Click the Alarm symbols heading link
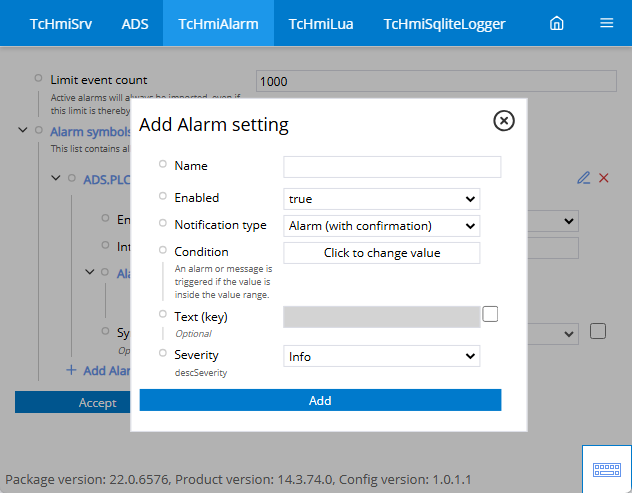This screenshot has height=493, width=632. coord(90,132)
